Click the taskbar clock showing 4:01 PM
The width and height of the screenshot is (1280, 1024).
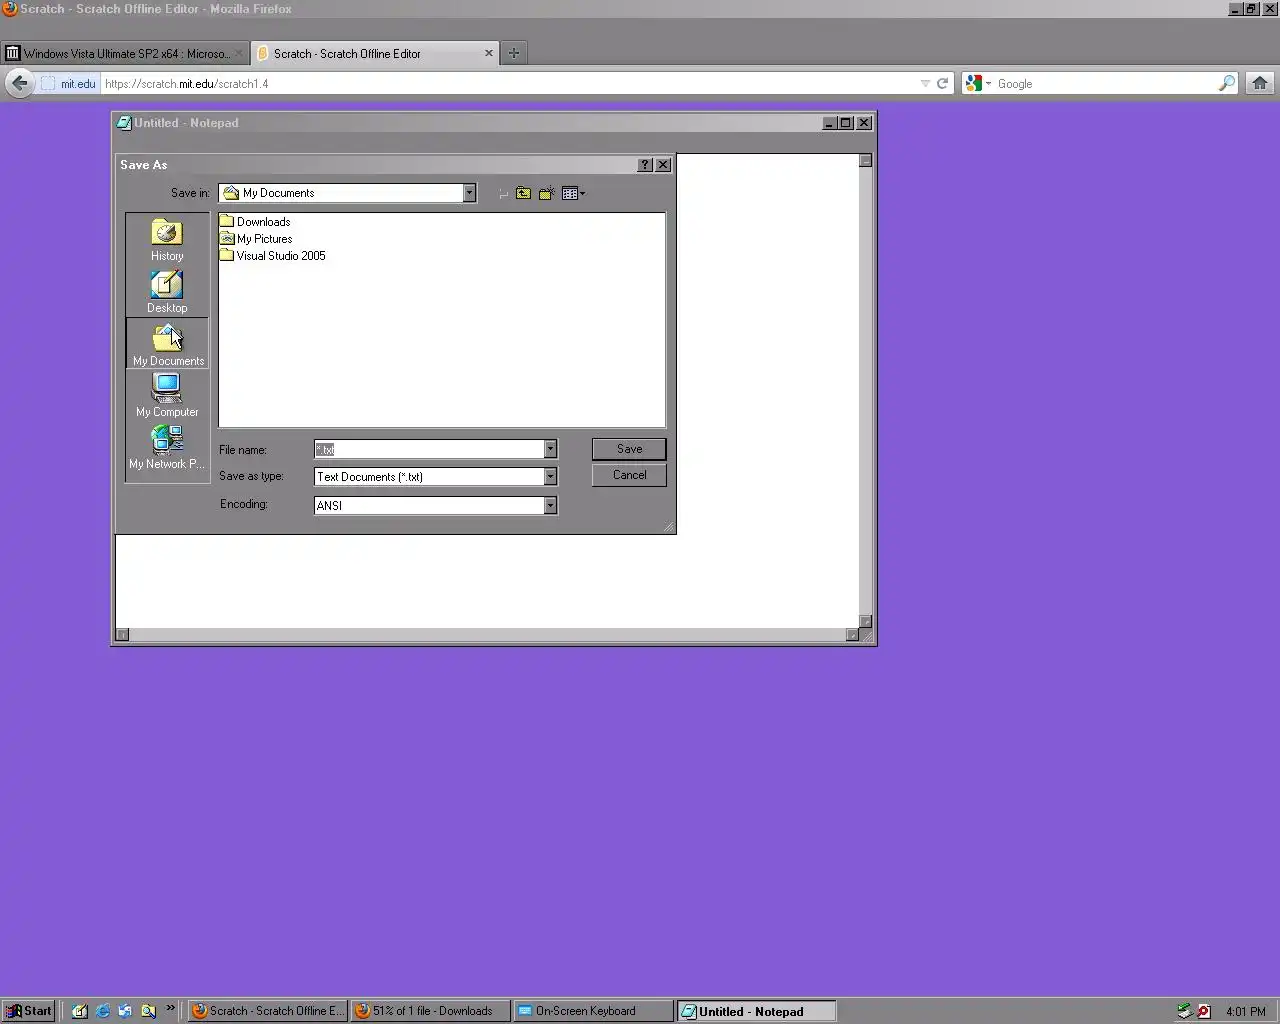coord(1246,1012)
